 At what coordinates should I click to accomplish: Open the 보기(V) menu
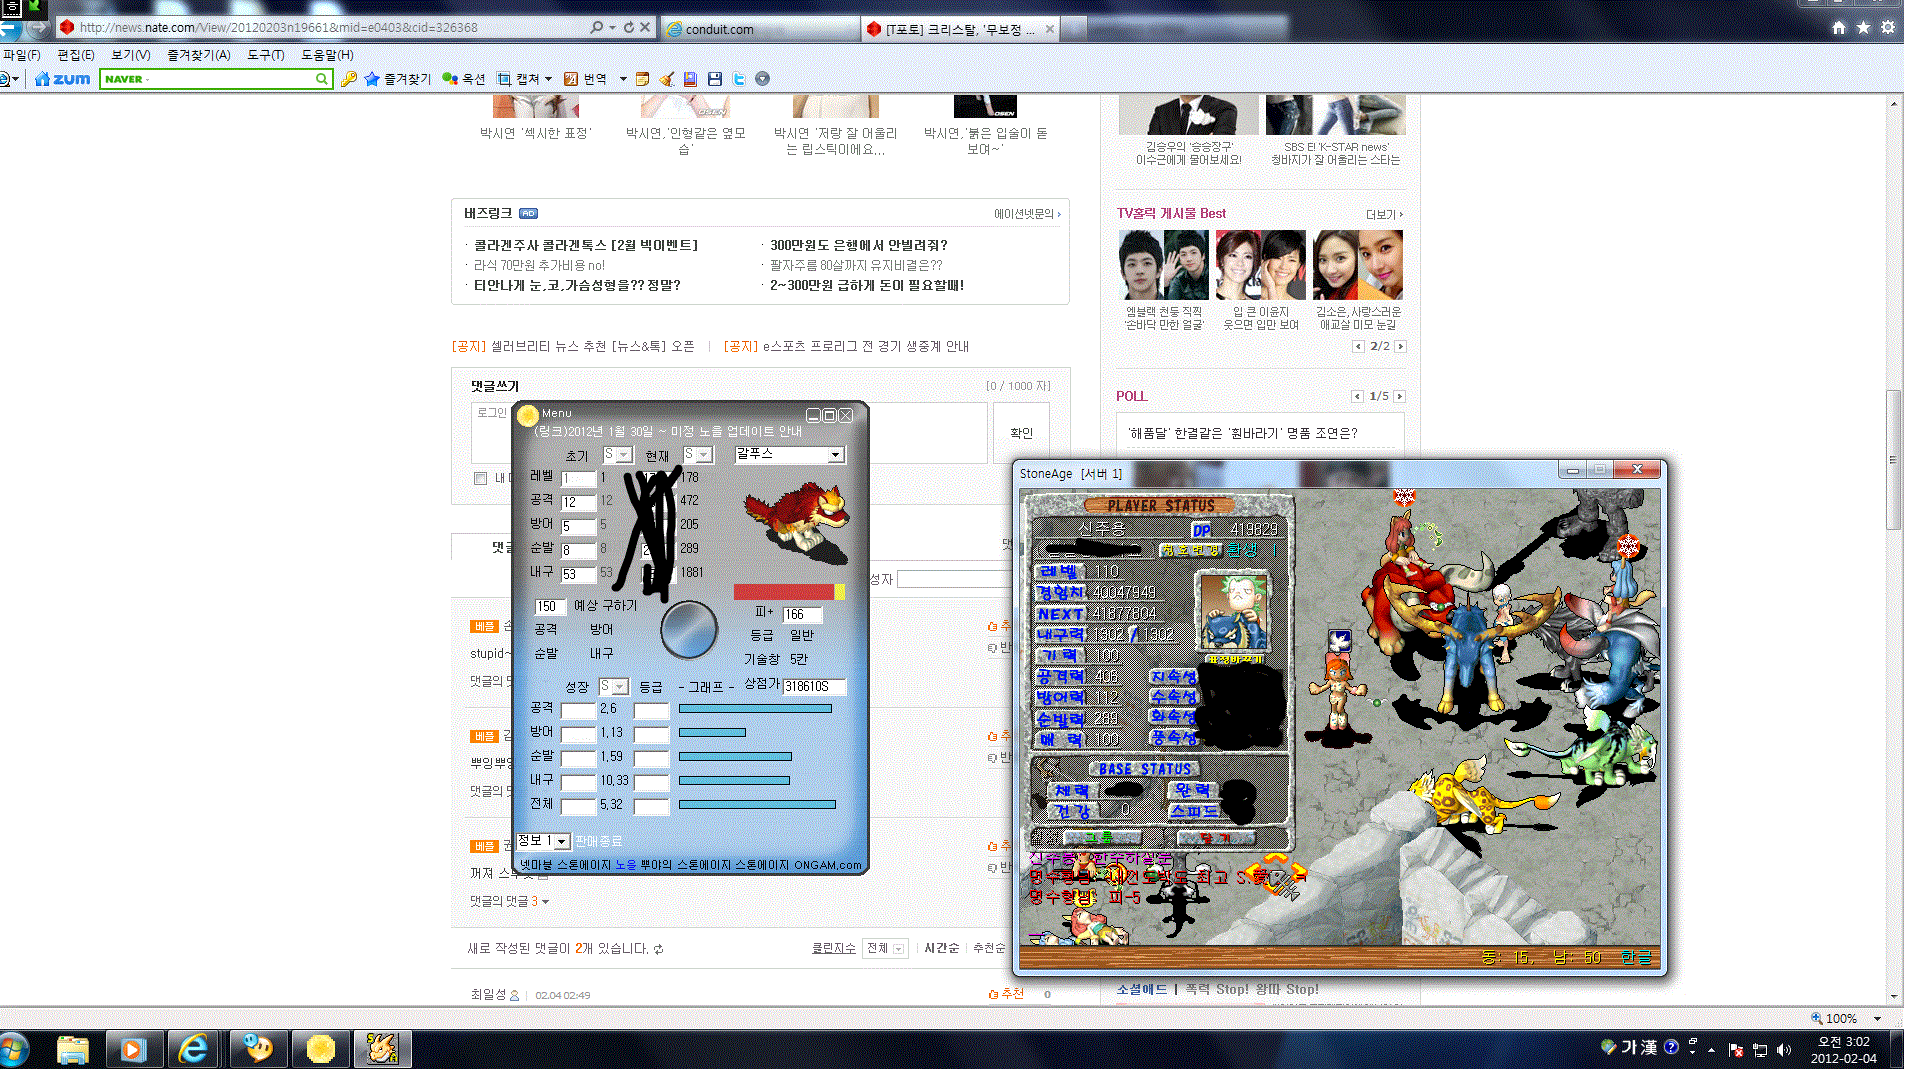(x=131, y=55)
